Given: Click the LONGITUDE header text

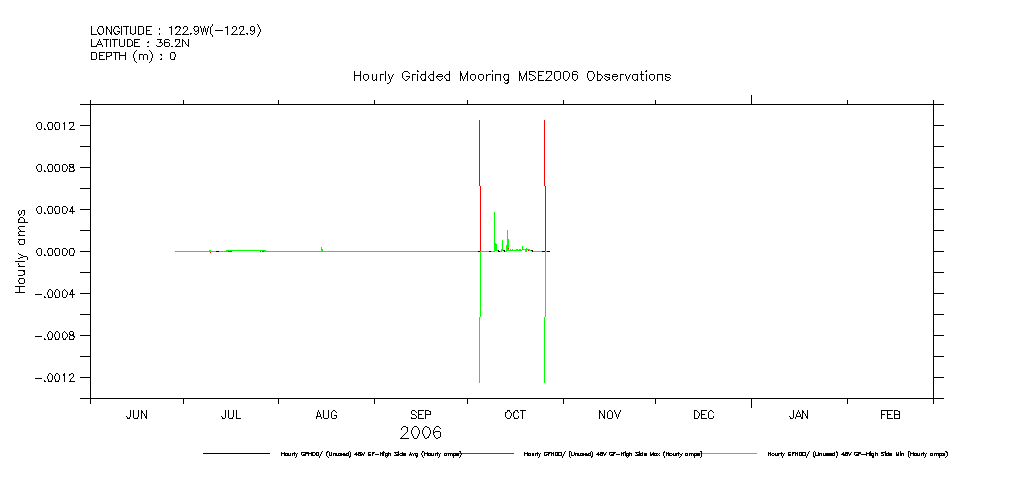Looking at the screenshot, I should pyautogui.click(x=176, y=31).
